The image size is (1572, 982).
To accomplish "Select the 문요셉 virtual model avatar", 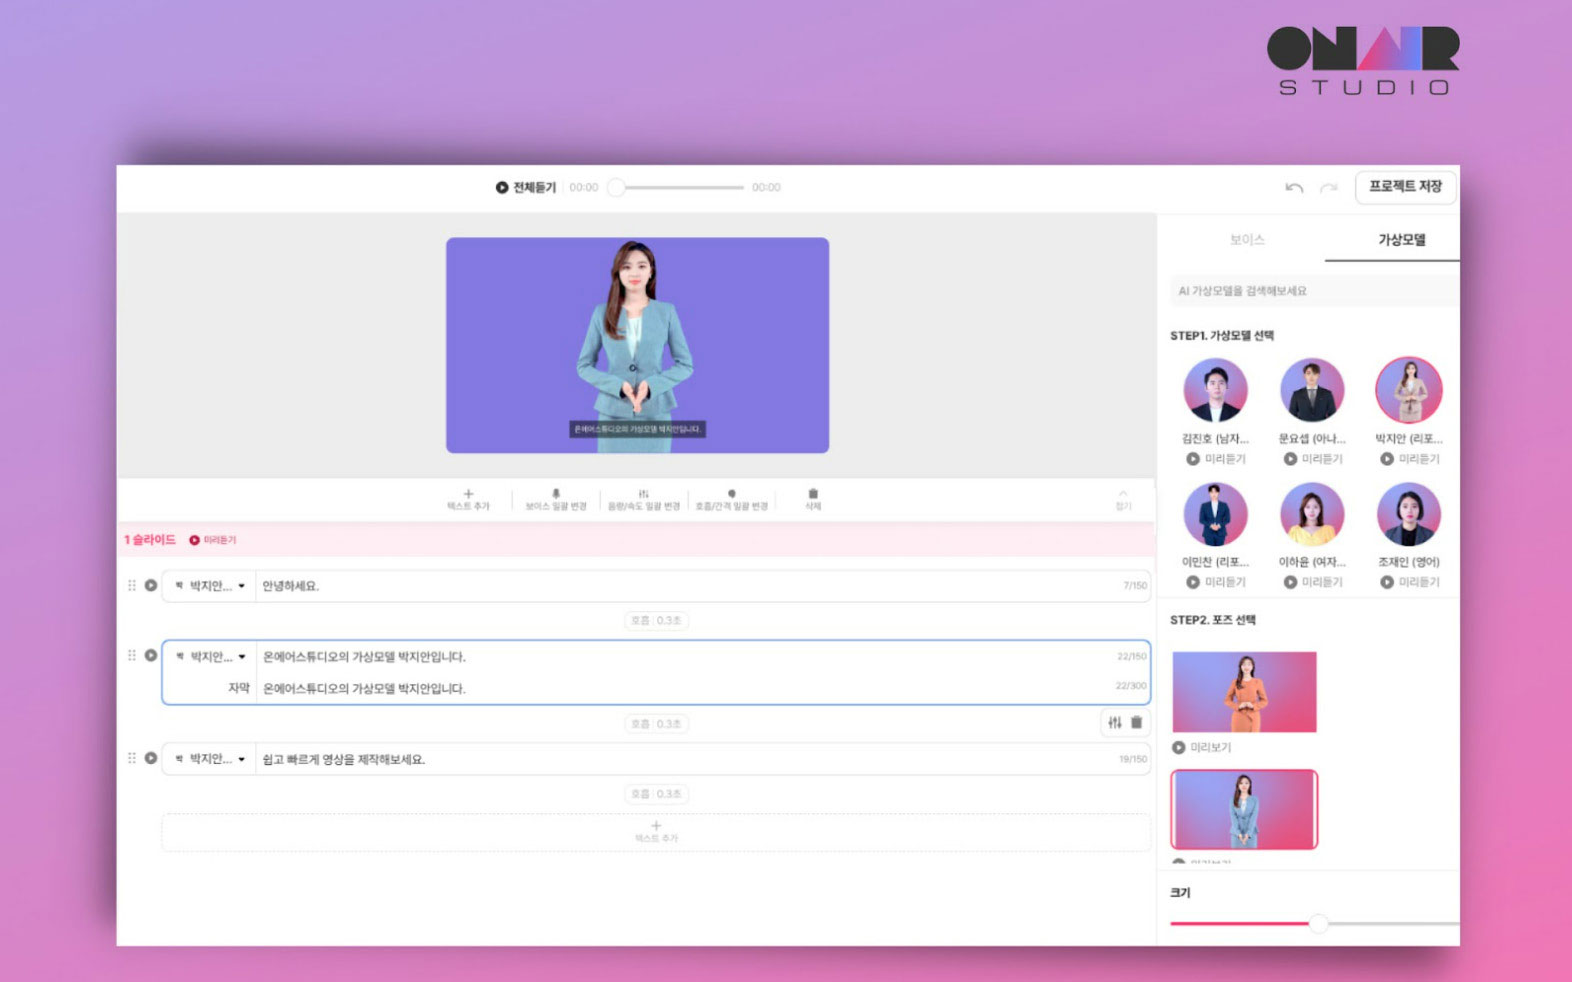I will point(1311,390).
